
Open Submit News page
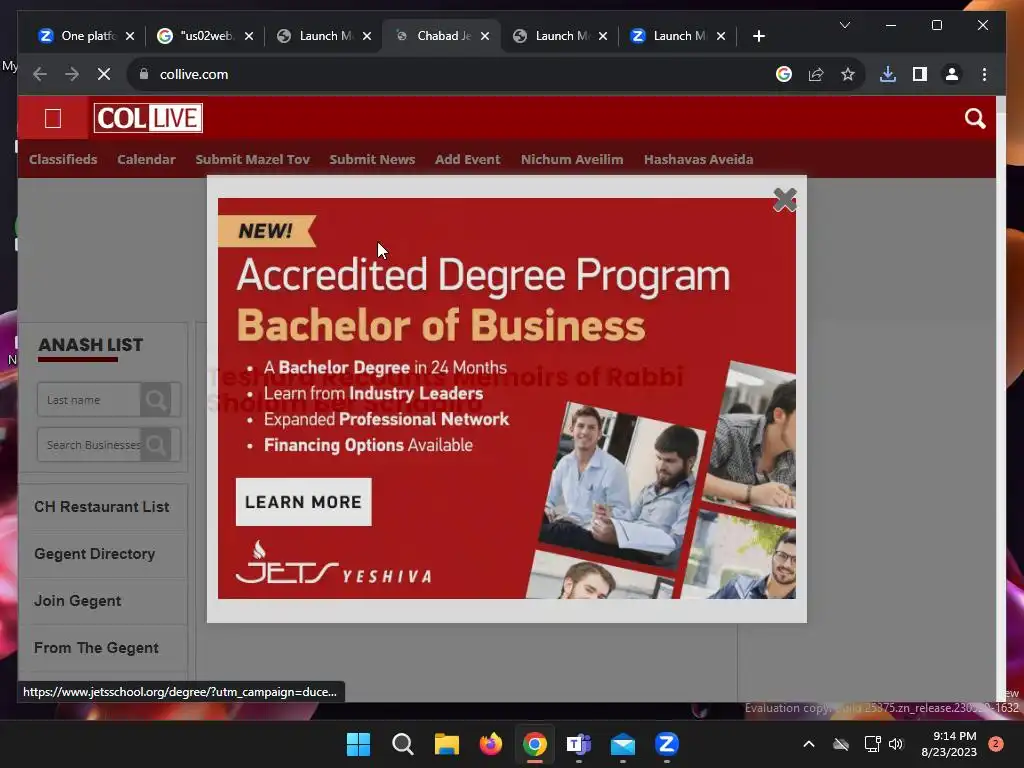(x=372, y=159)
